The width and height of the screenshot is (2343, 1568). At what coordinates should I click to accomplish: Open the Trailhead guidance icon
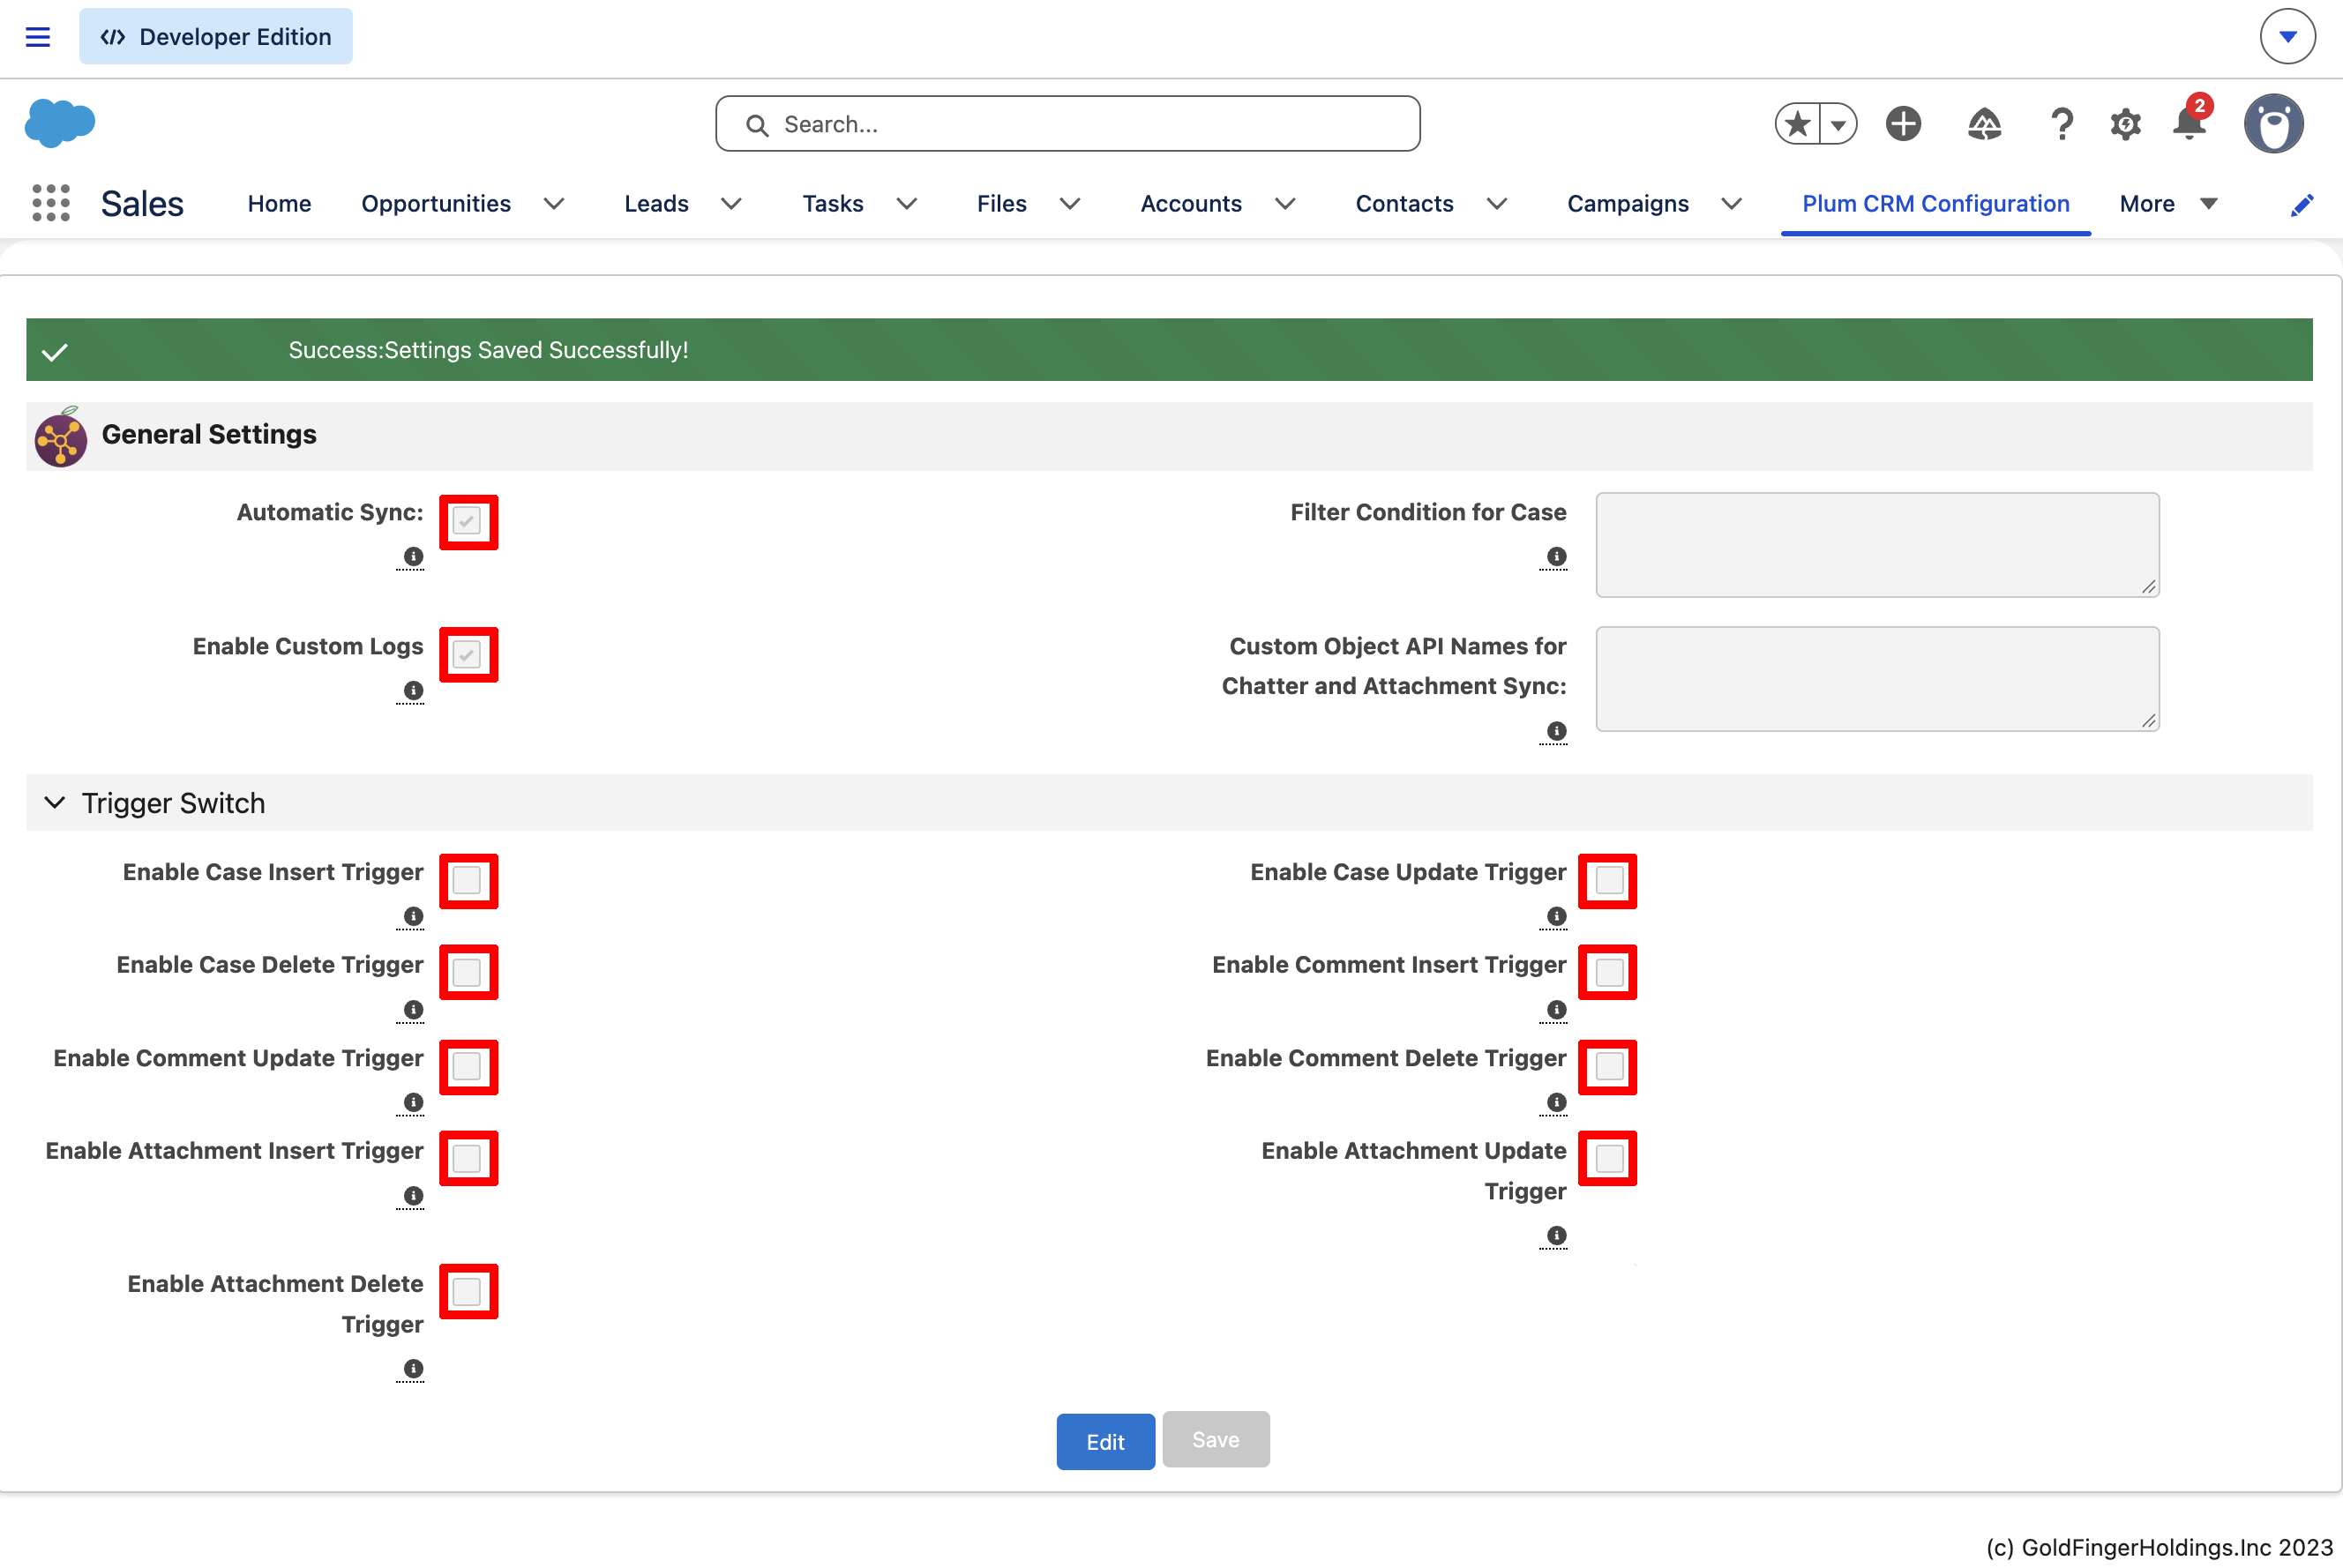[x=1984, y=124]
